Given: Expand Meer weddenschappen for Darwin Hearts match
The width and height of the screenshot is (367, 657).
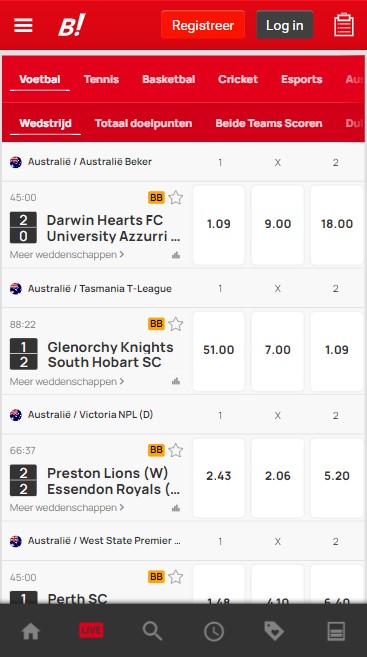Looking at the screenshot, I should [x=67, y=254].
